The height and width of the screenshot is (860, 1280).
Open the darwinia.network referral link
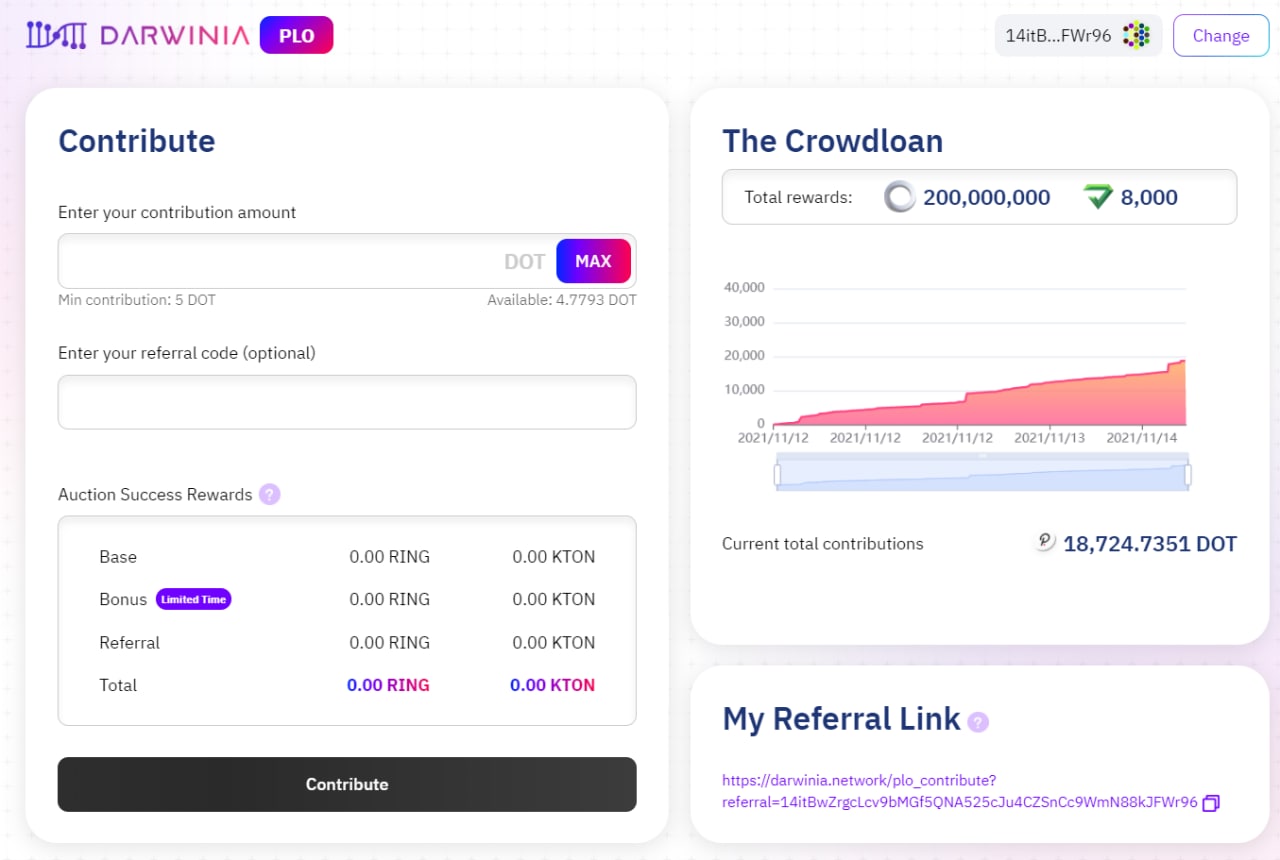(x=959, y=791)
